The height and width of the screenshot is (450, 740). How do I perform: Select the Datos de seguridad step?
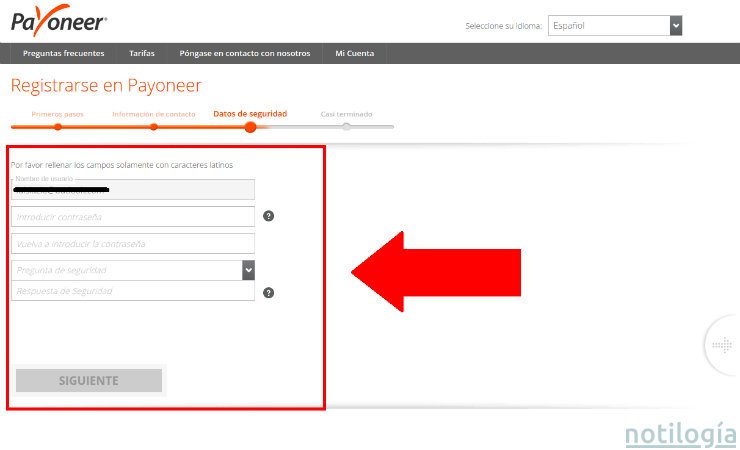pos(250,114)
